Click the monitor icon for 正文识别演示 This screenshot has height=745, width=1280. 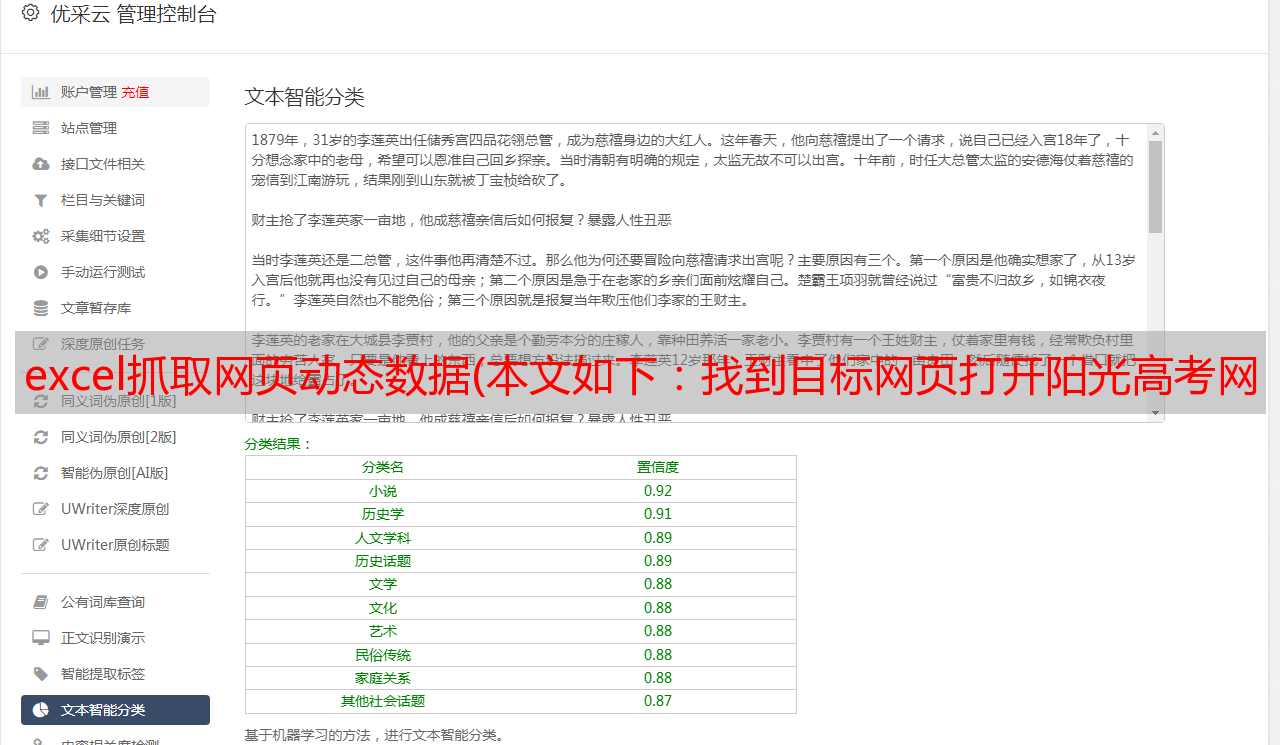[41, 638]
